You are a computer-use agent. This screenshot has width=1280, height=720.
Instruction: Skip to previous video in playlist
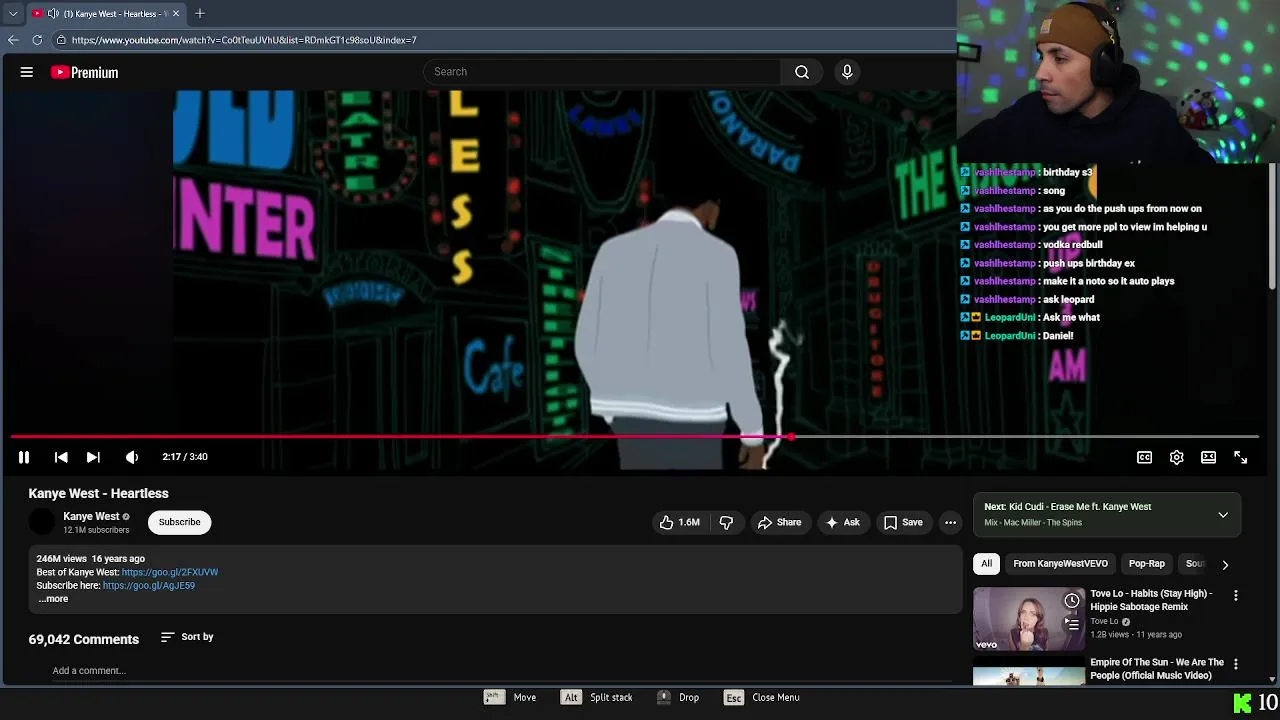(x=61, y=457)
